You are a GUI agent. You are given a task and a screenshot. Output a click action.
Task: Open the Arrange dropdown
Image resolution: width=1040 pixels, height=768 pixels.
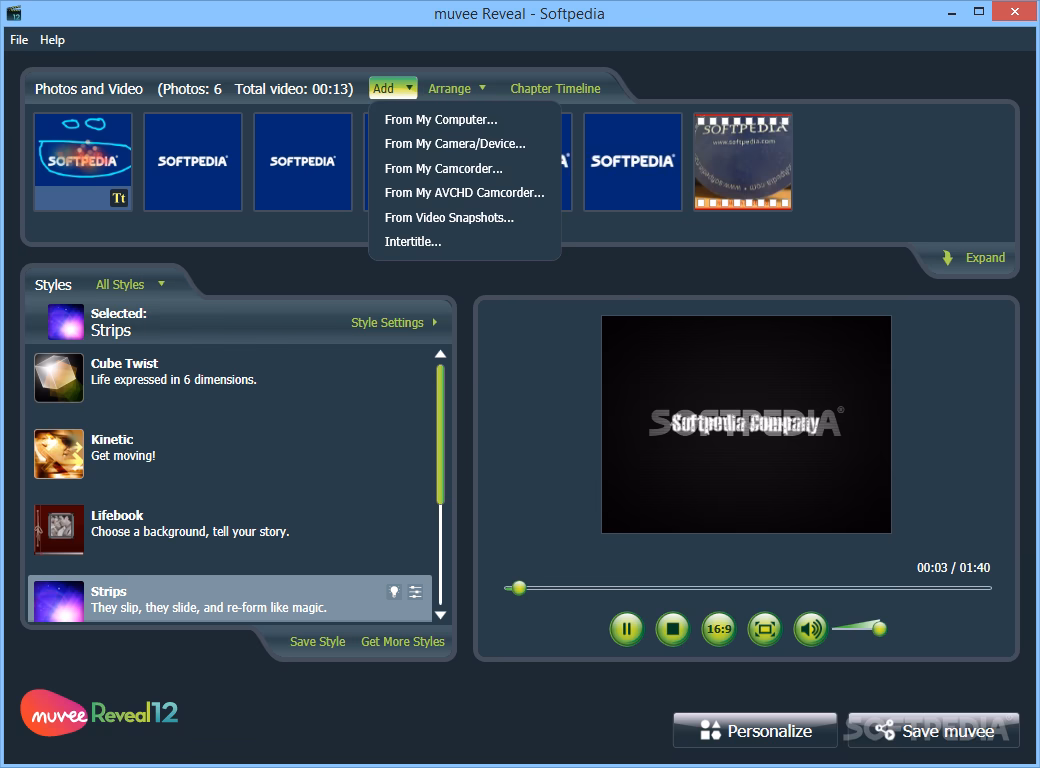(x=457, y=88)
